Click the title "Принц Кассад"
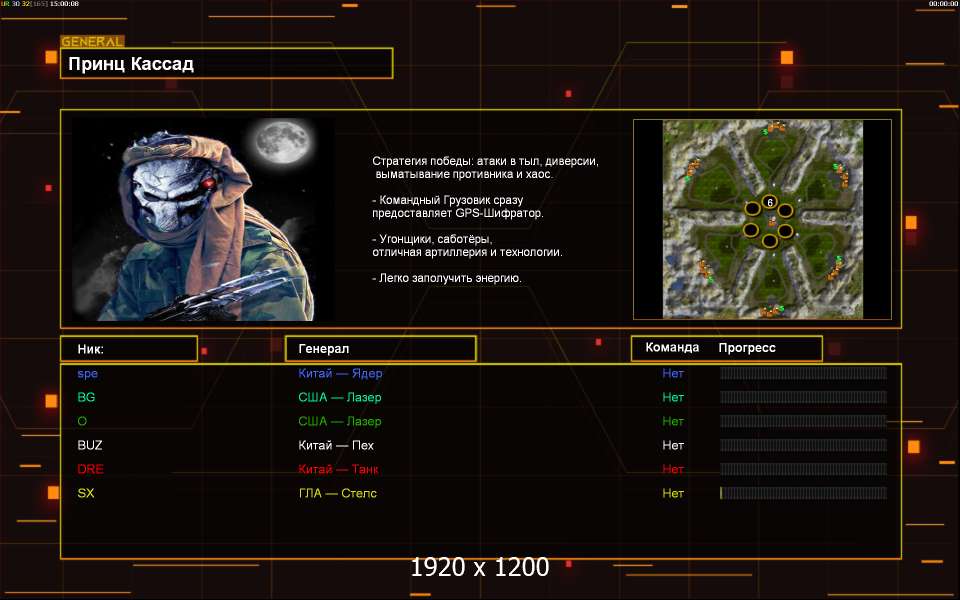Screen dimensions: 960x600 point(131,64)
